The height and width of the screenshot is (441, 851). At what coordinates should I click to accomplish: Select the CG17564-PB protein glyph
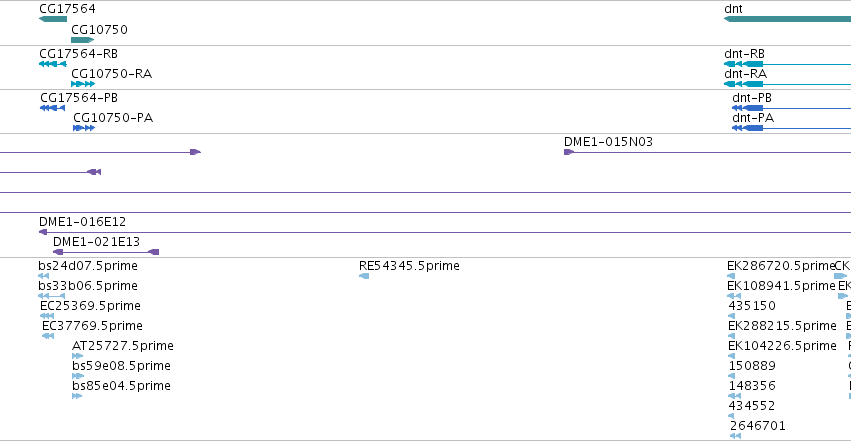click(x=53, y=108)
